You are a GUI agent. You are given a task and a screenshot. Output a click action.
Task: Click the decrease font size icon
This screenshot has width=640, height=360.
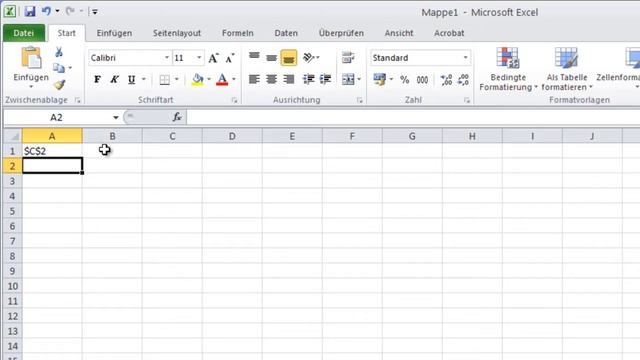[x=230, y=58]
